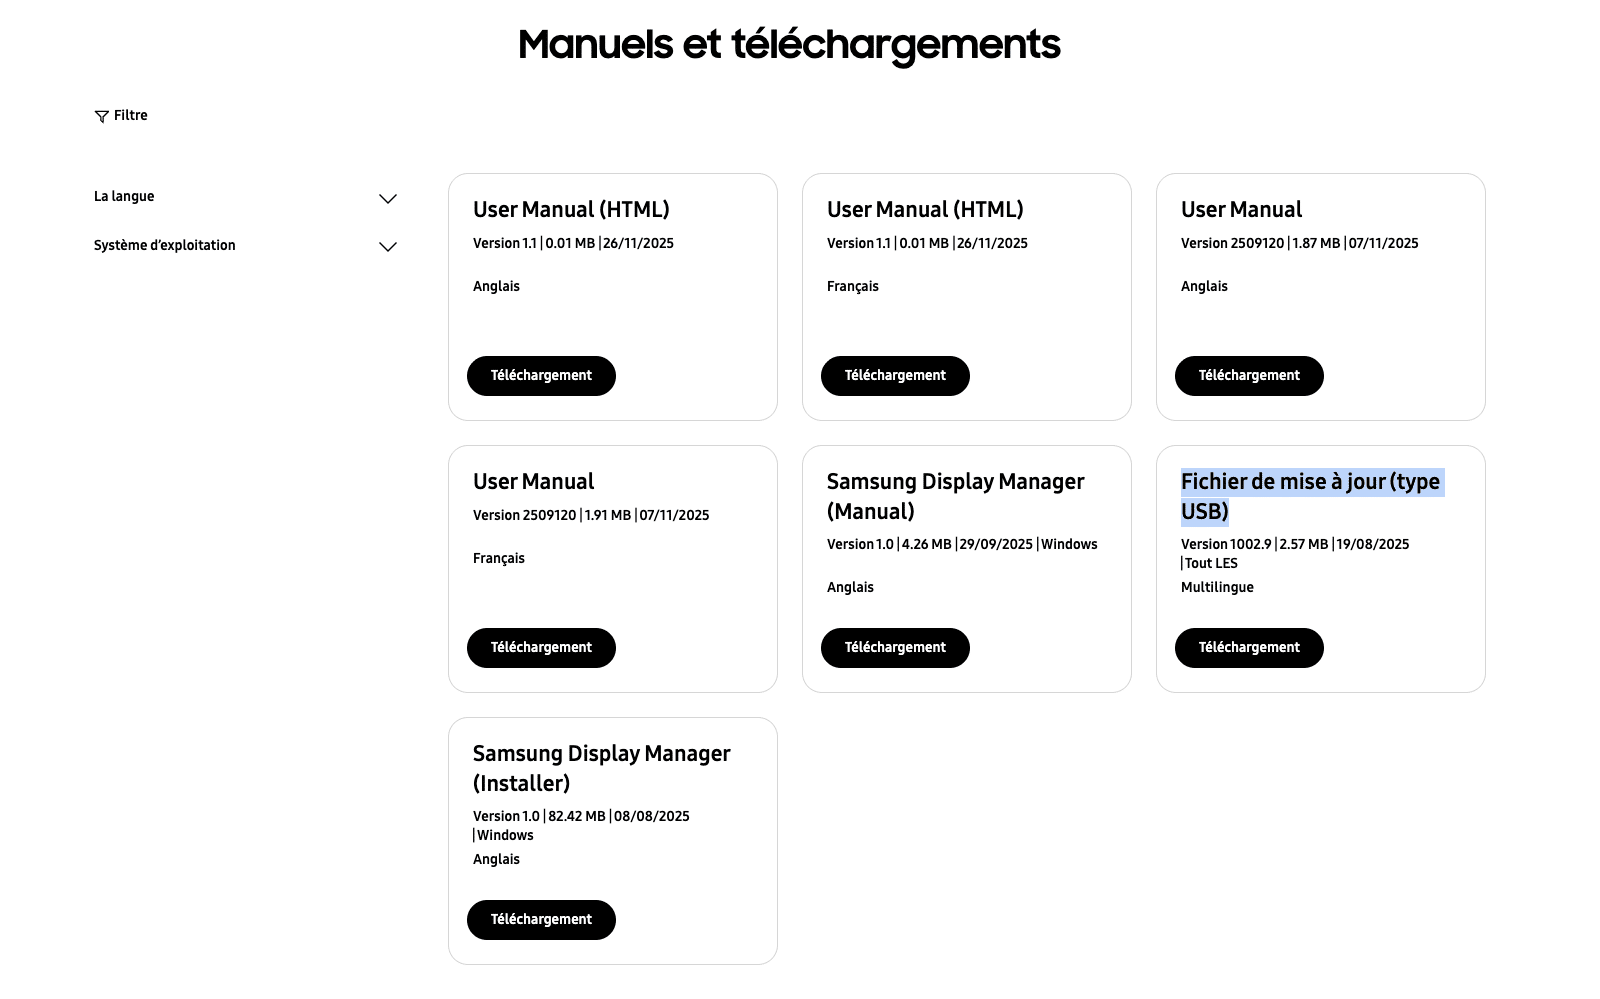The width and height of the screenshot is (1600, 999).
Task: Click the Manuels et téléchargements heading
Action: [789, 45]
